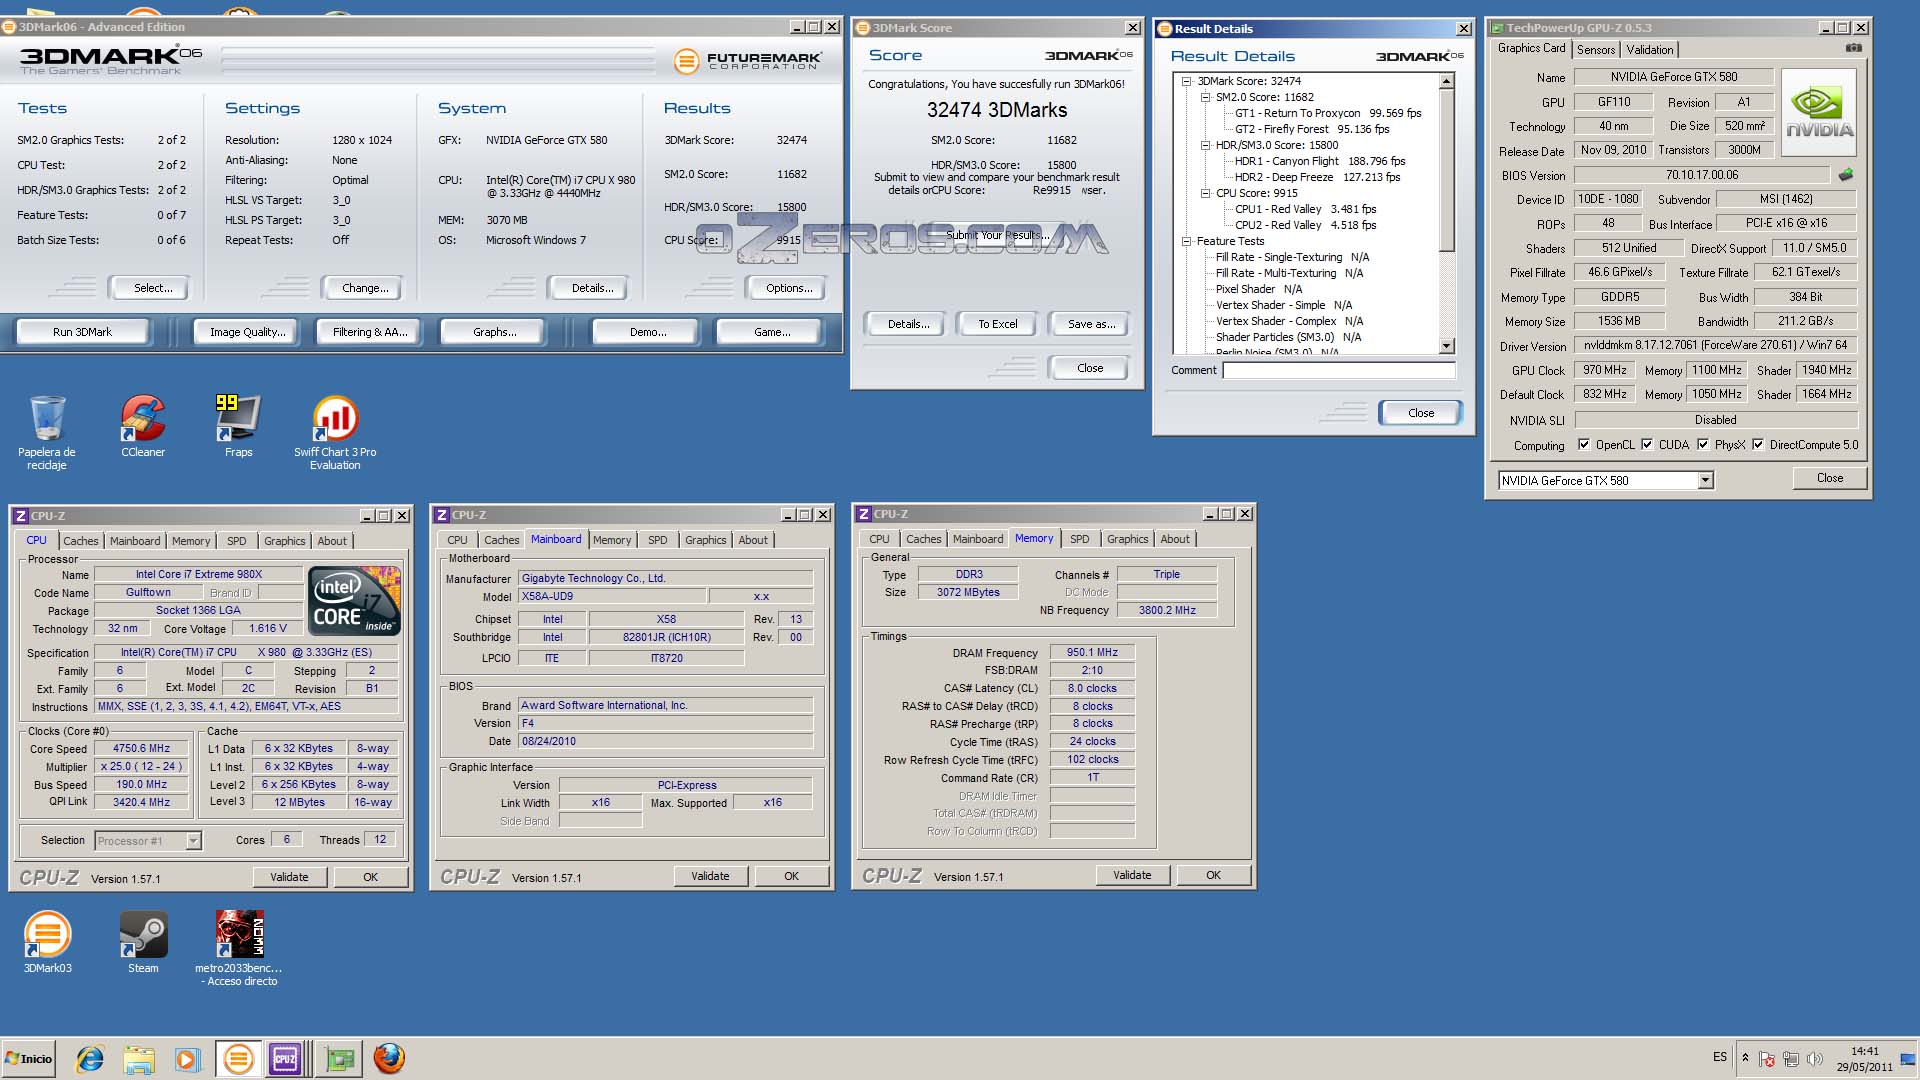Click the Comment input field in Result Details

pyautogui.click(x=1339, y=370)
